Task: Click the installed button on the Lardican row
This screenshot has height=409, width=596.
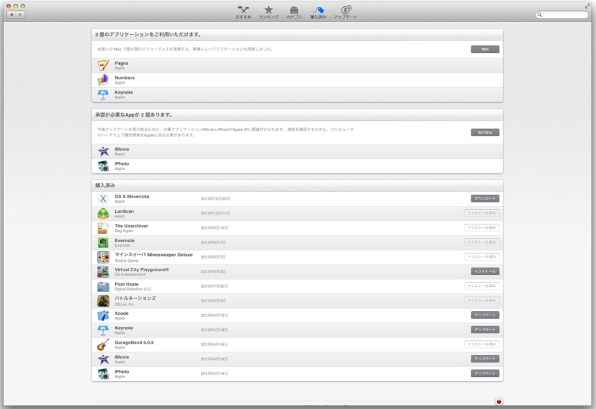Action: [482, 213]
